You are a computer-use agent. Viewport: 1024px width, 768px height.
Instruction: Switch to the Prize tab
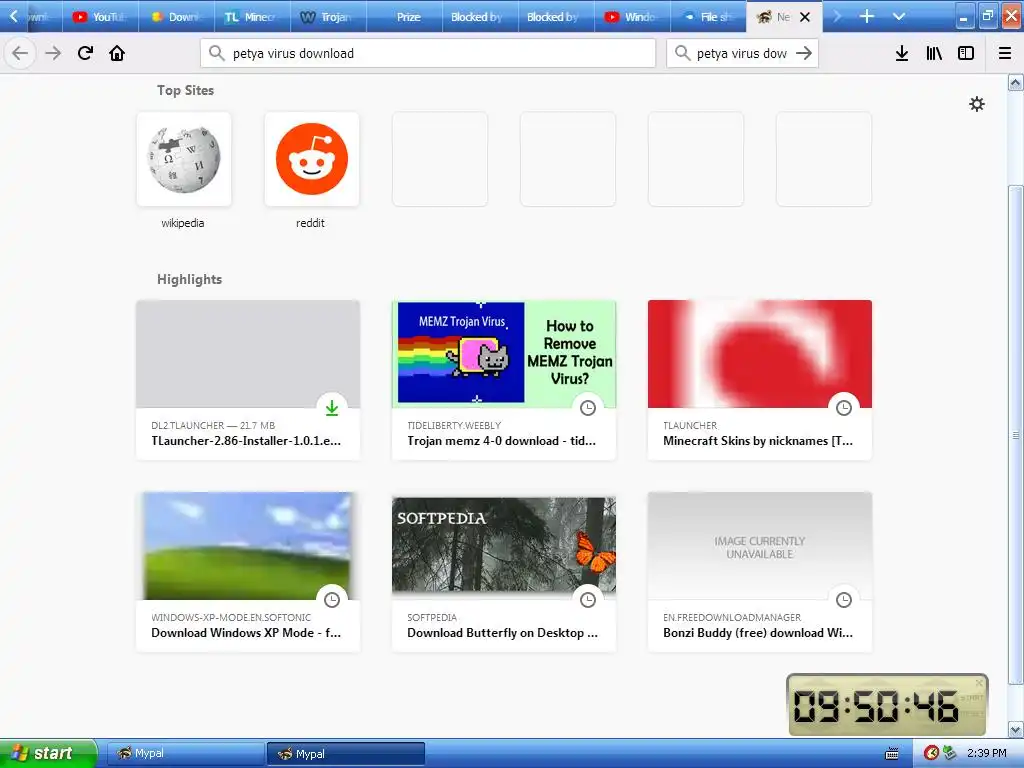coord(404,17)
